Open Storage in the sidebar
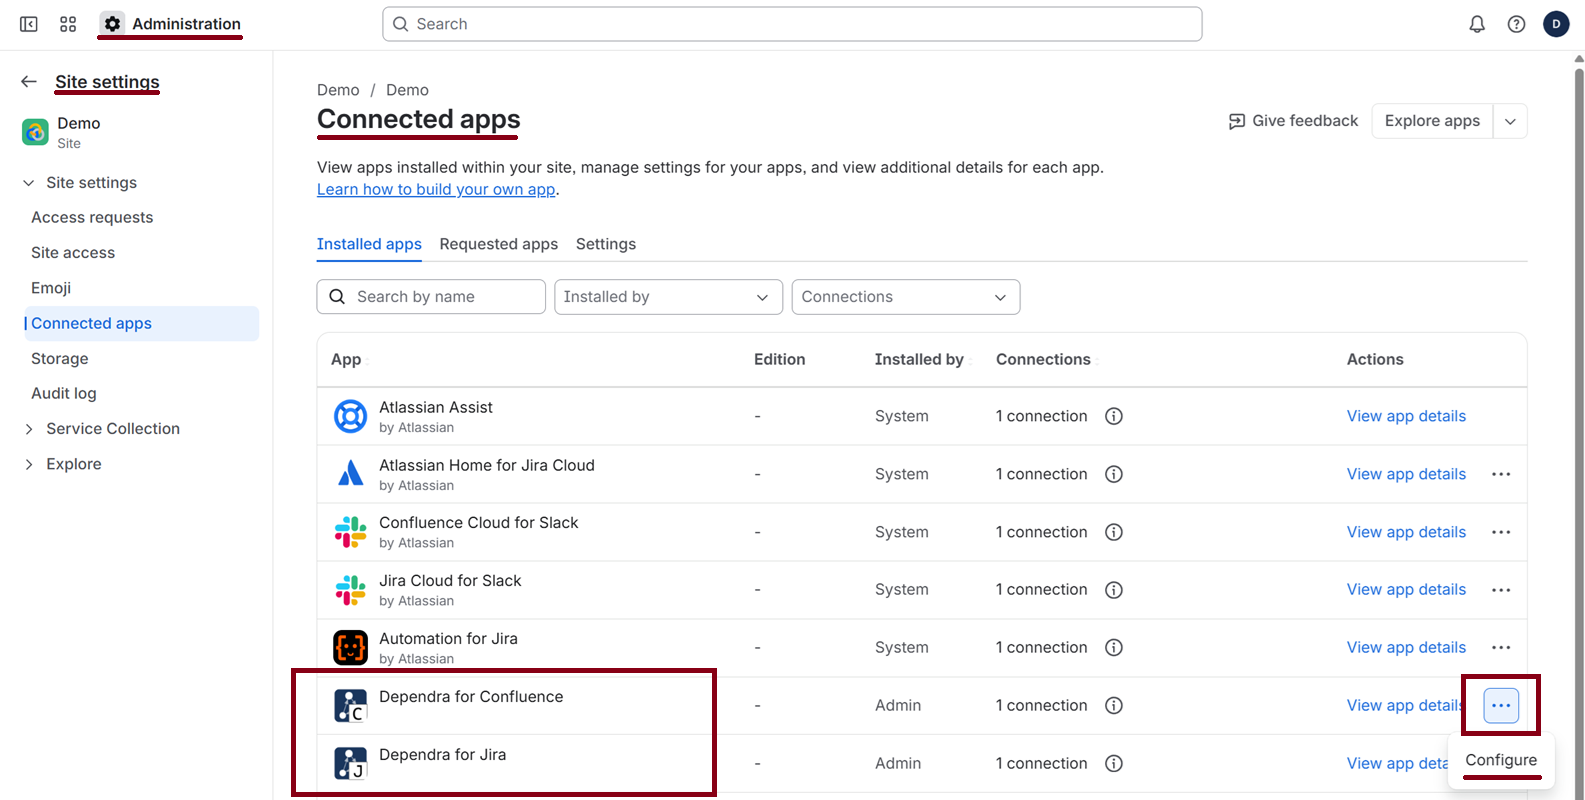 60,359
